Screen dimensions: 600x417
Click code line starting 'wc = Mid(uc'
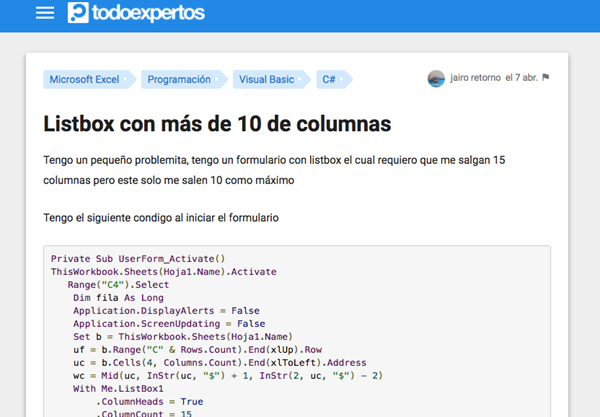(228, 376)
